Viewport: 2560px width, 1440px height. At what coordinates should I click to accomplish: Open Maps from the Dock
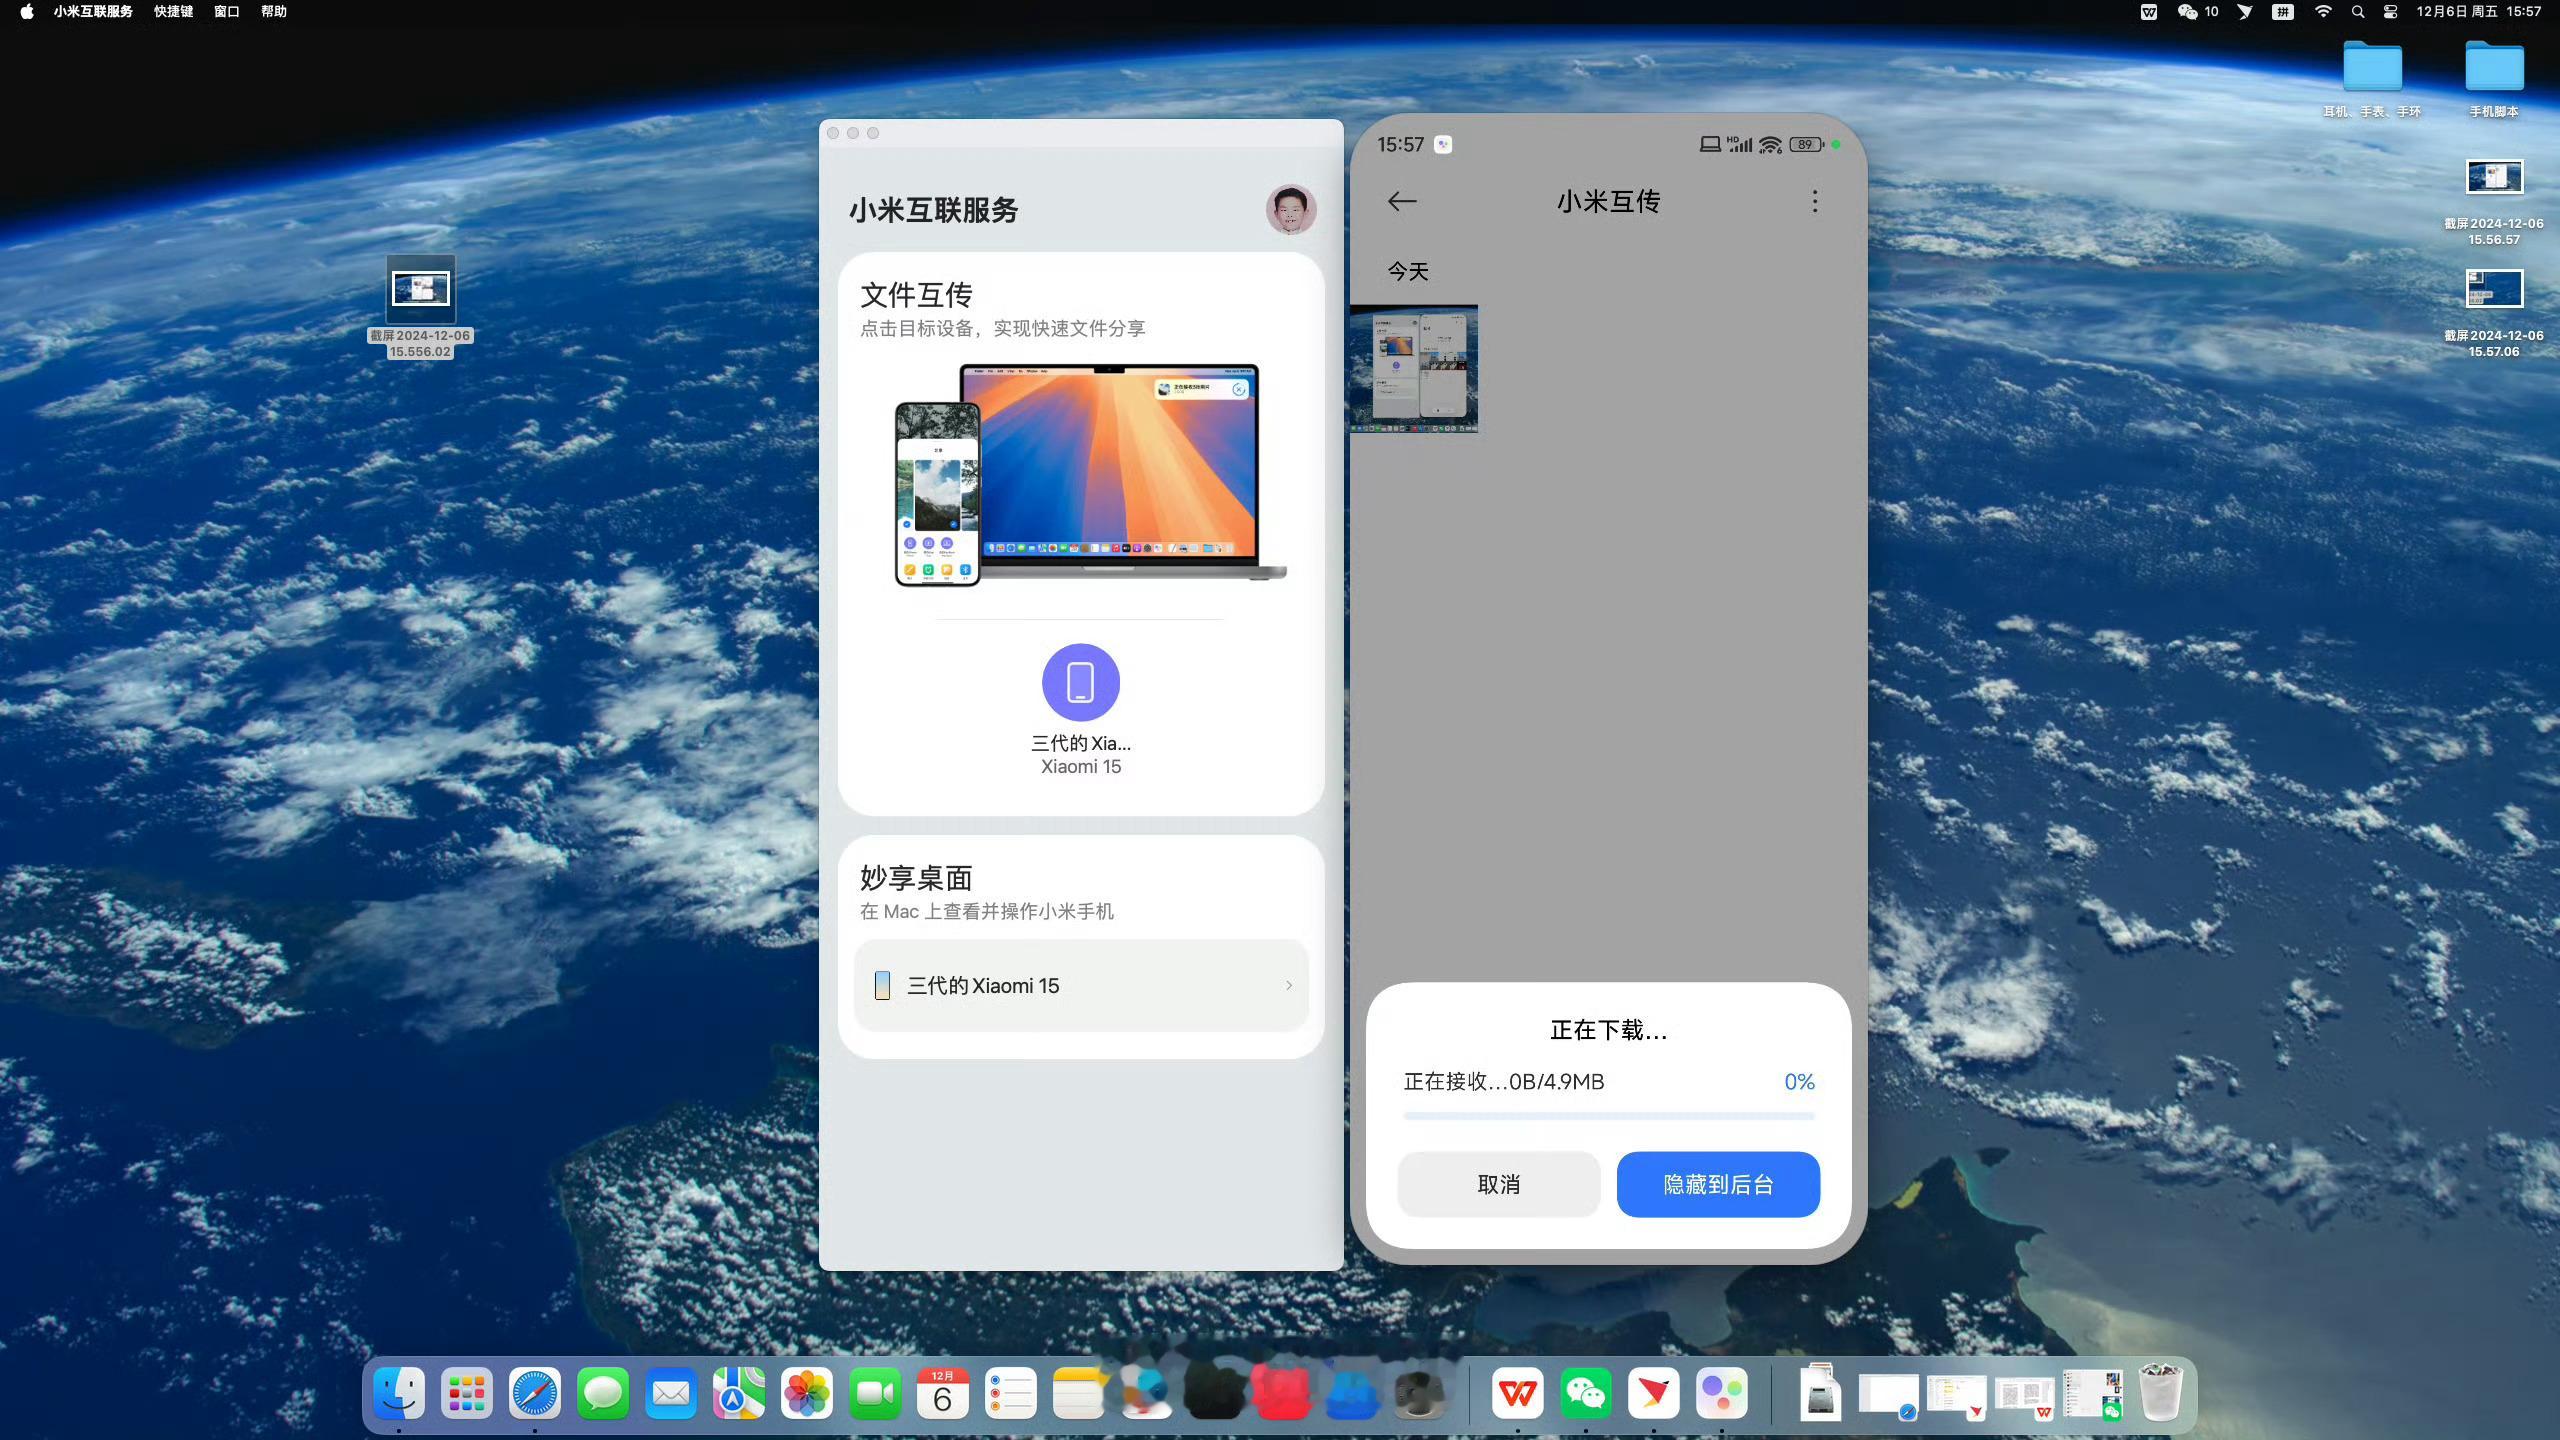[x=739, y=1393]
